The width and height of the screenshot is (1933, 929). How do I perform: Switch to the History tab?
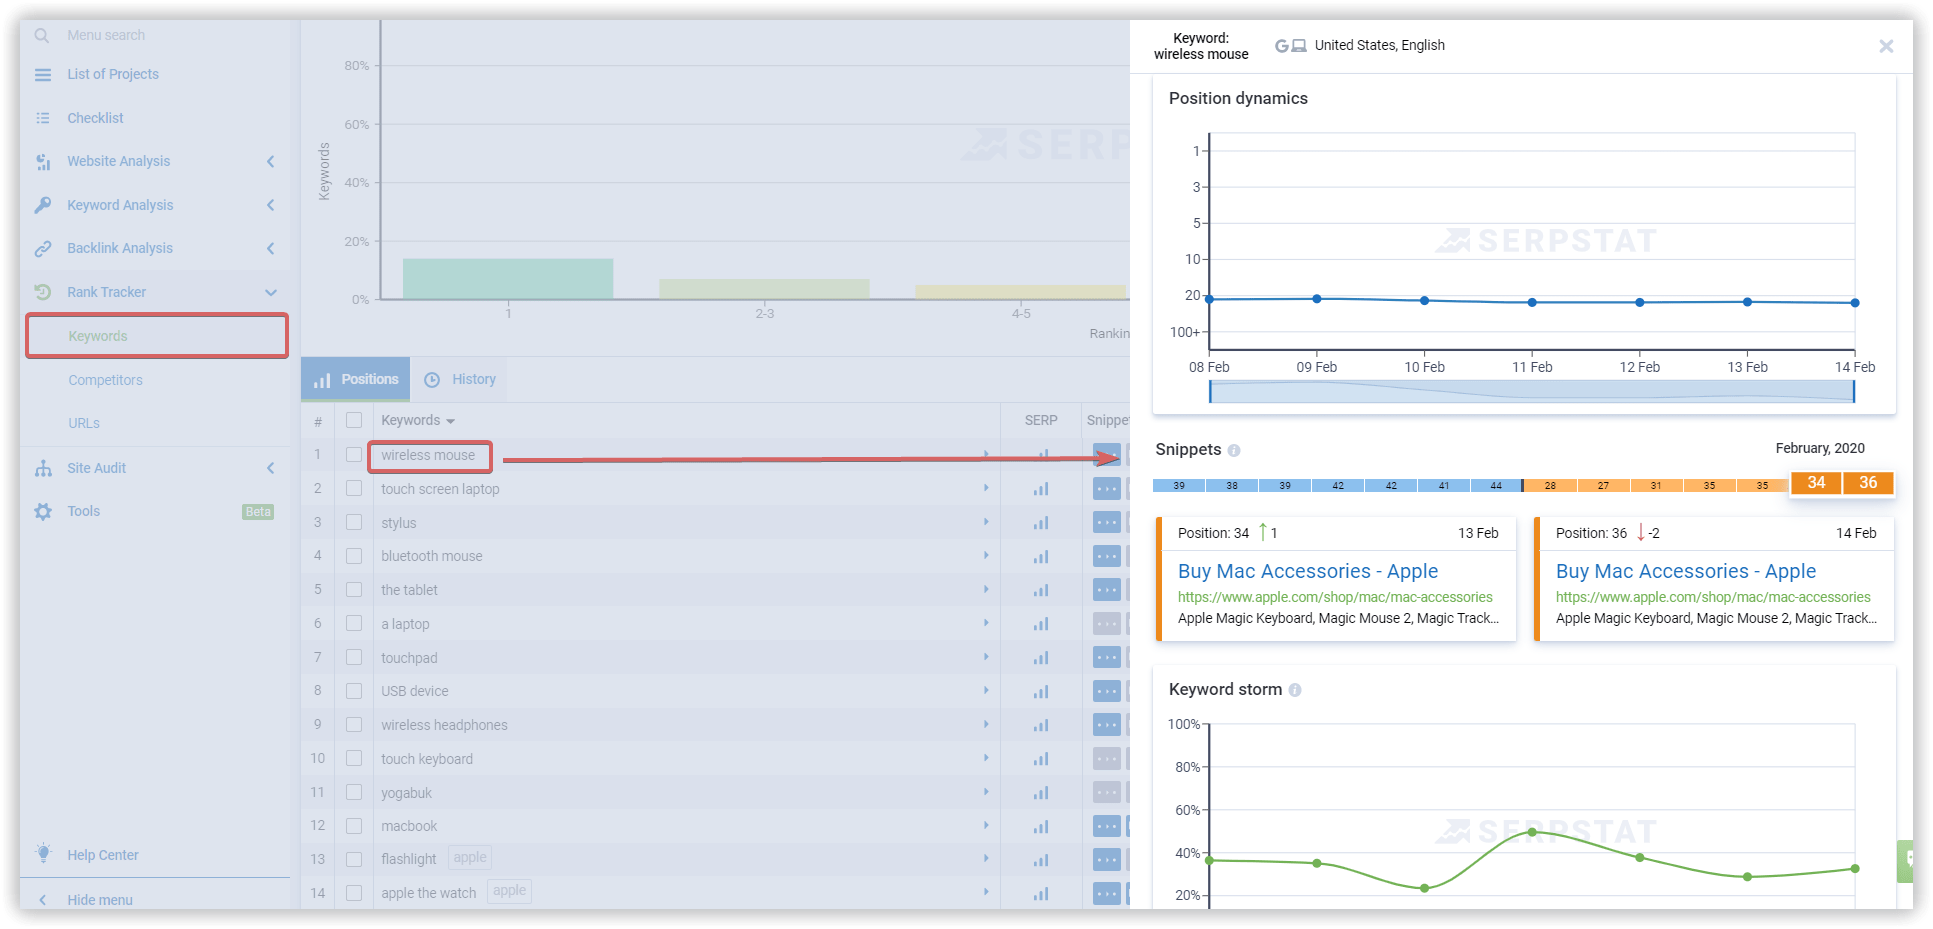tap(460, 380)
